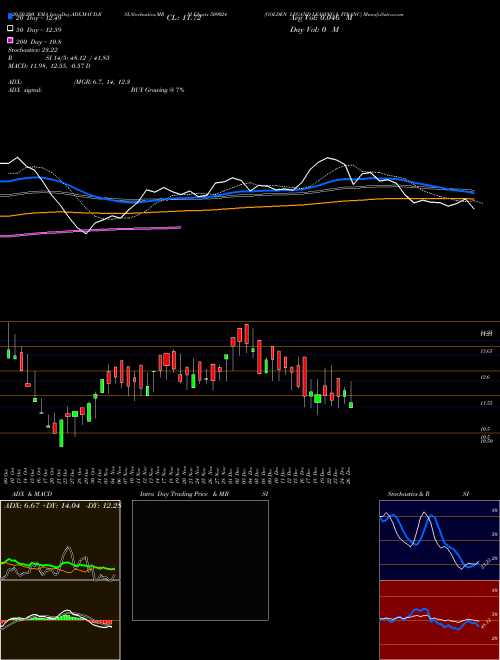Open the MACD histogram mini chart
The width and height of the screenshot is (500, 660).
pos(60,620)
